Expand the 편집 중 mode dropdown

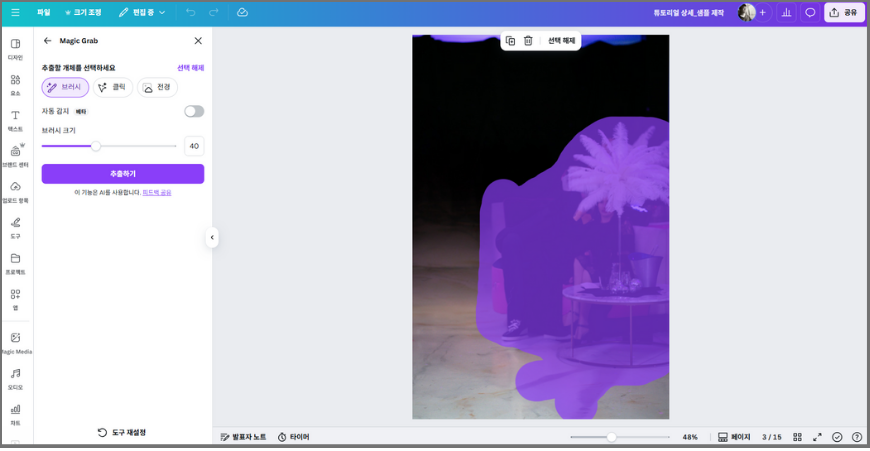coord(142,12)
